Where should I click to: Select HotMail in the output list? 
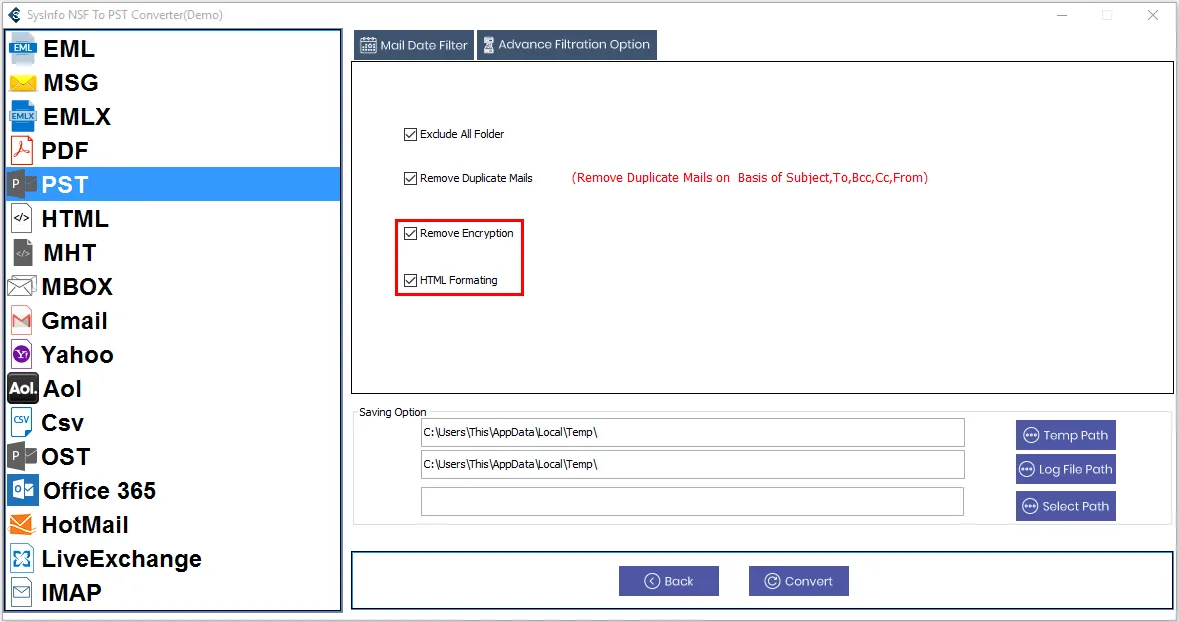tap(85, 524)
